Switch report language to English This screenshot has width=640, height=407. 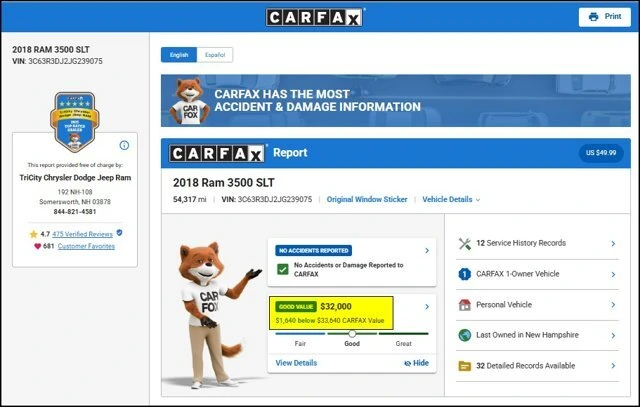[179, 55]
